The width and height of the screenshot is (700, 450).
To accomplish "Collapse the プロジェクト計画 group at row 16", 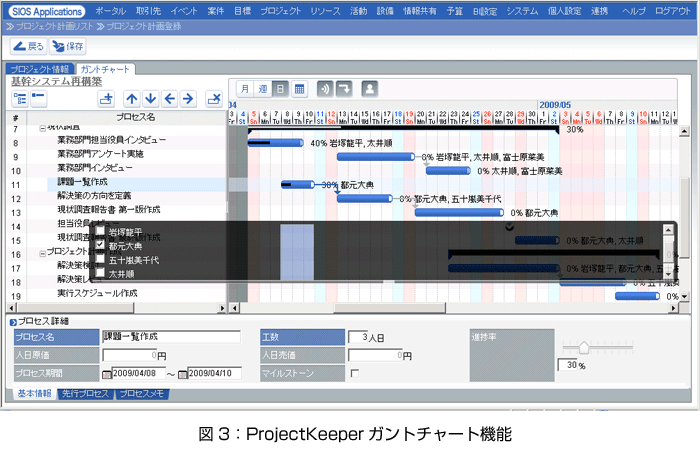I will point(42,254).
